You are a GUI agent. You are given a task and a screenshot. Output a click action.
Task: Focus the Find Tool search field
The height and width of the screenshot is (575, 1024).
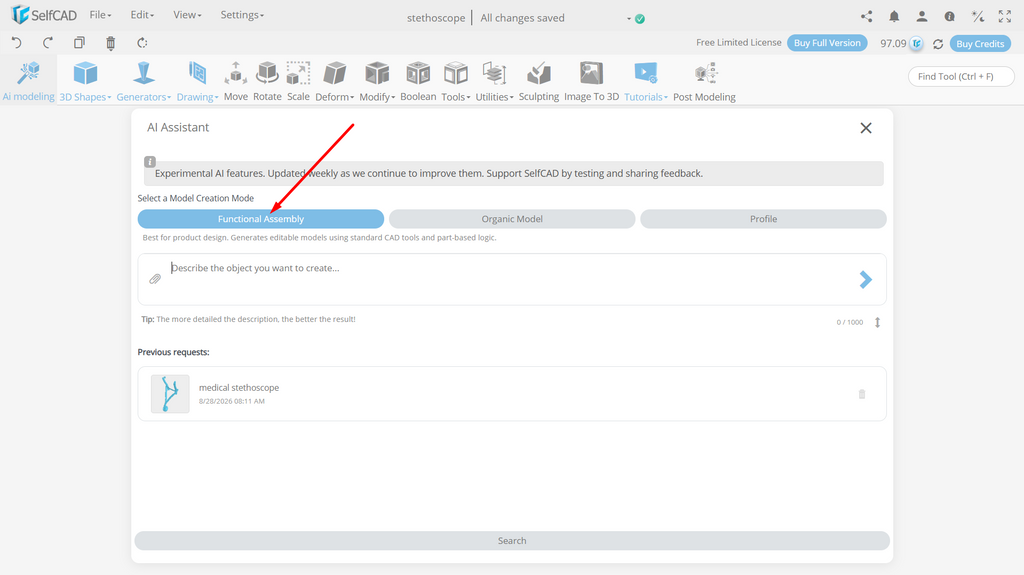click(961, 76)
